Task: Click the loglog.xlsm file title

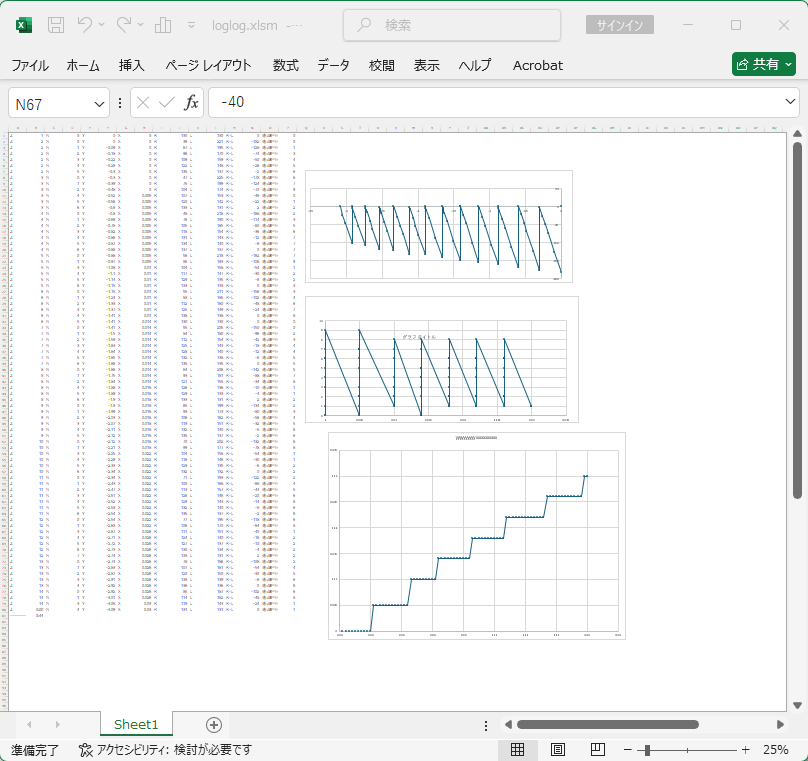Action: 245,25
